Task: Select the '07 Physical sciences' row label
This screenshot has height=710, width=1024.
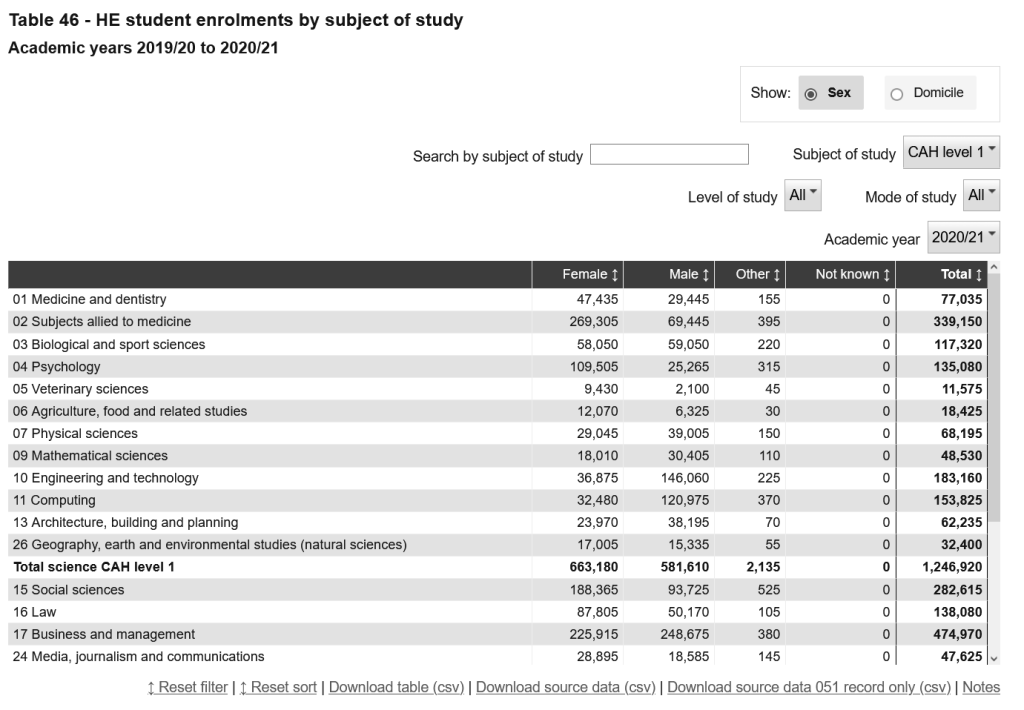Action: click(75, 433)
